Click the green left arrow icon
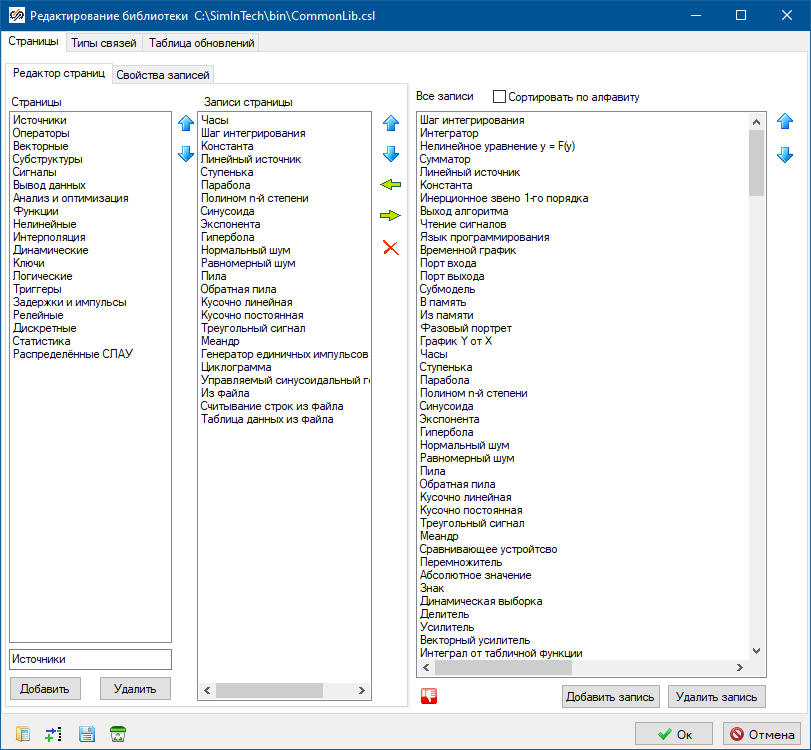 [x=390, y=185]
